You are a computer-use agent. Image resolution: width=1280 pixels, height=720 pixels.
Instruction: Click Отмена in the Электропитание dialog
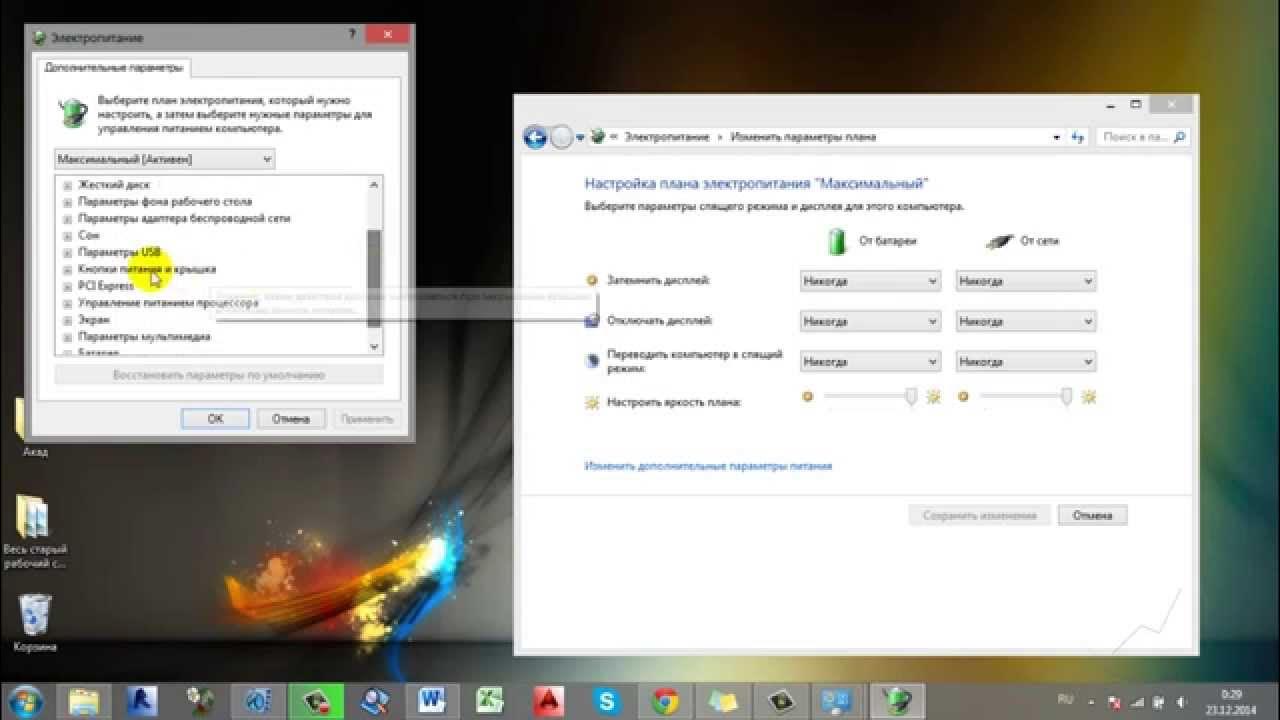click(291, 419)
